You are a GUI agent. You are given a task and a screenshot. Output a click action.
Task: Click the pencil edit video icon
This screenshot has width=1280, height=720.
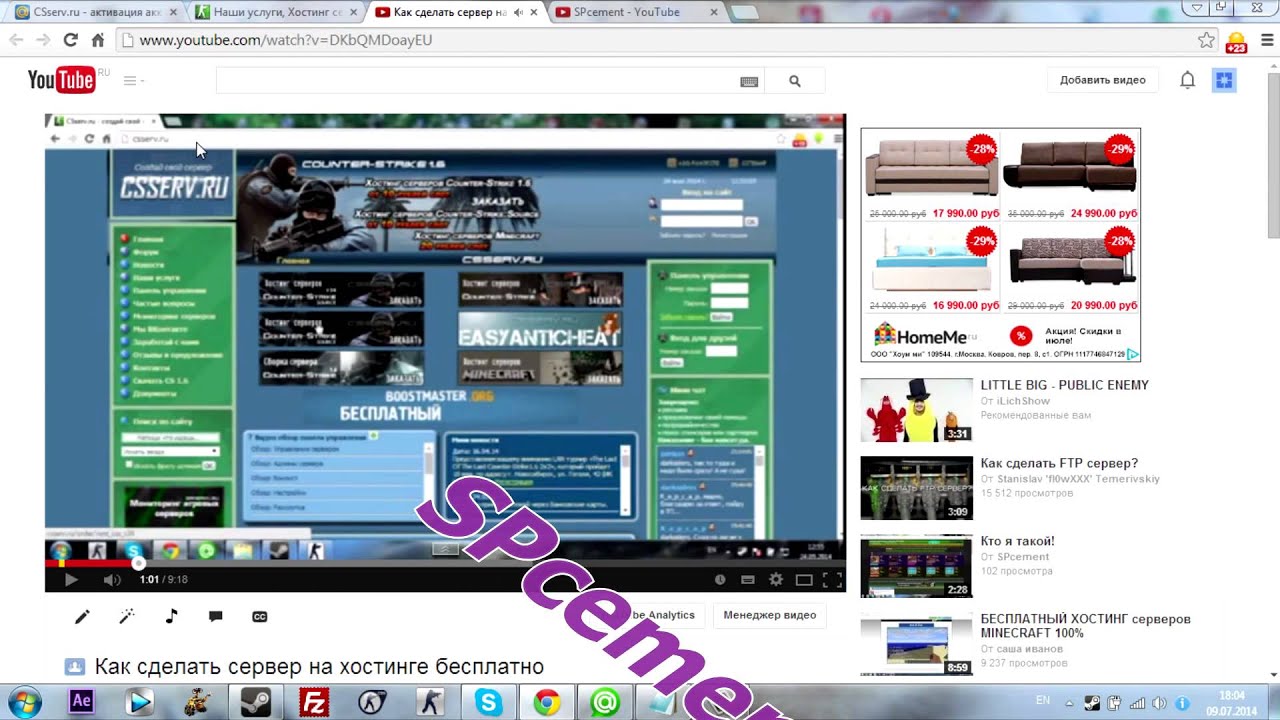tap(82, 617)
